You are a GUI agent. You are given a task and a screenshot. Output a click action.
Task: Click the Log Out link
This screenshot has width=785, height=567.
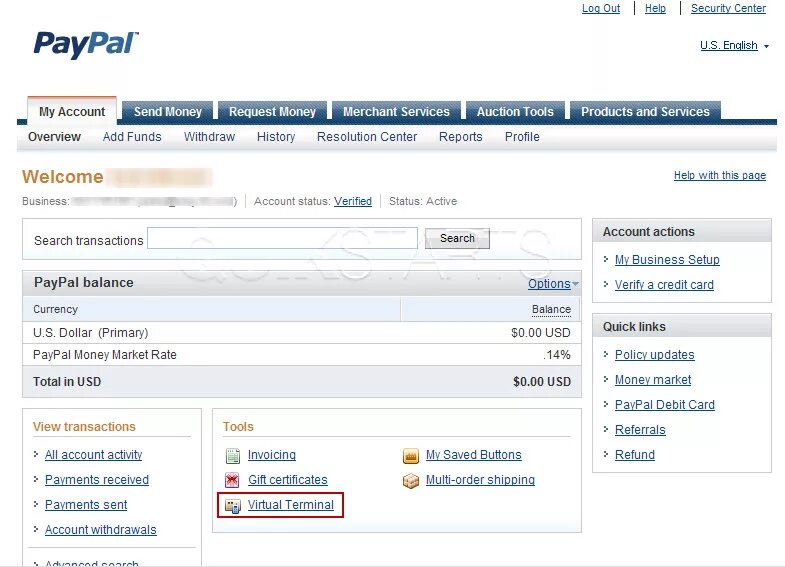(x=601, y=8)
